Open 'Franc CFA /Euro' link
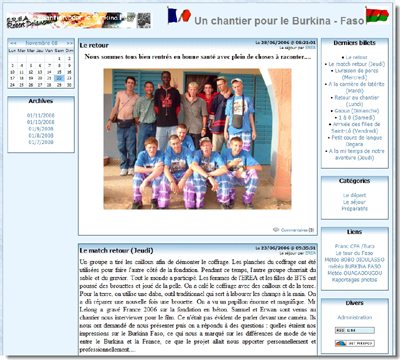 (355, 246)
